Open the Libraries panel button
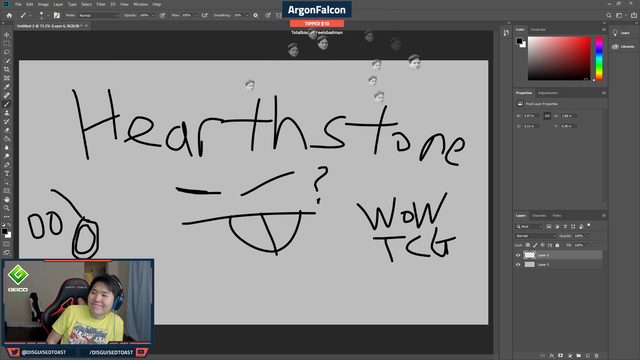This screenshot has width=640, height=360. tap(623, 47)
